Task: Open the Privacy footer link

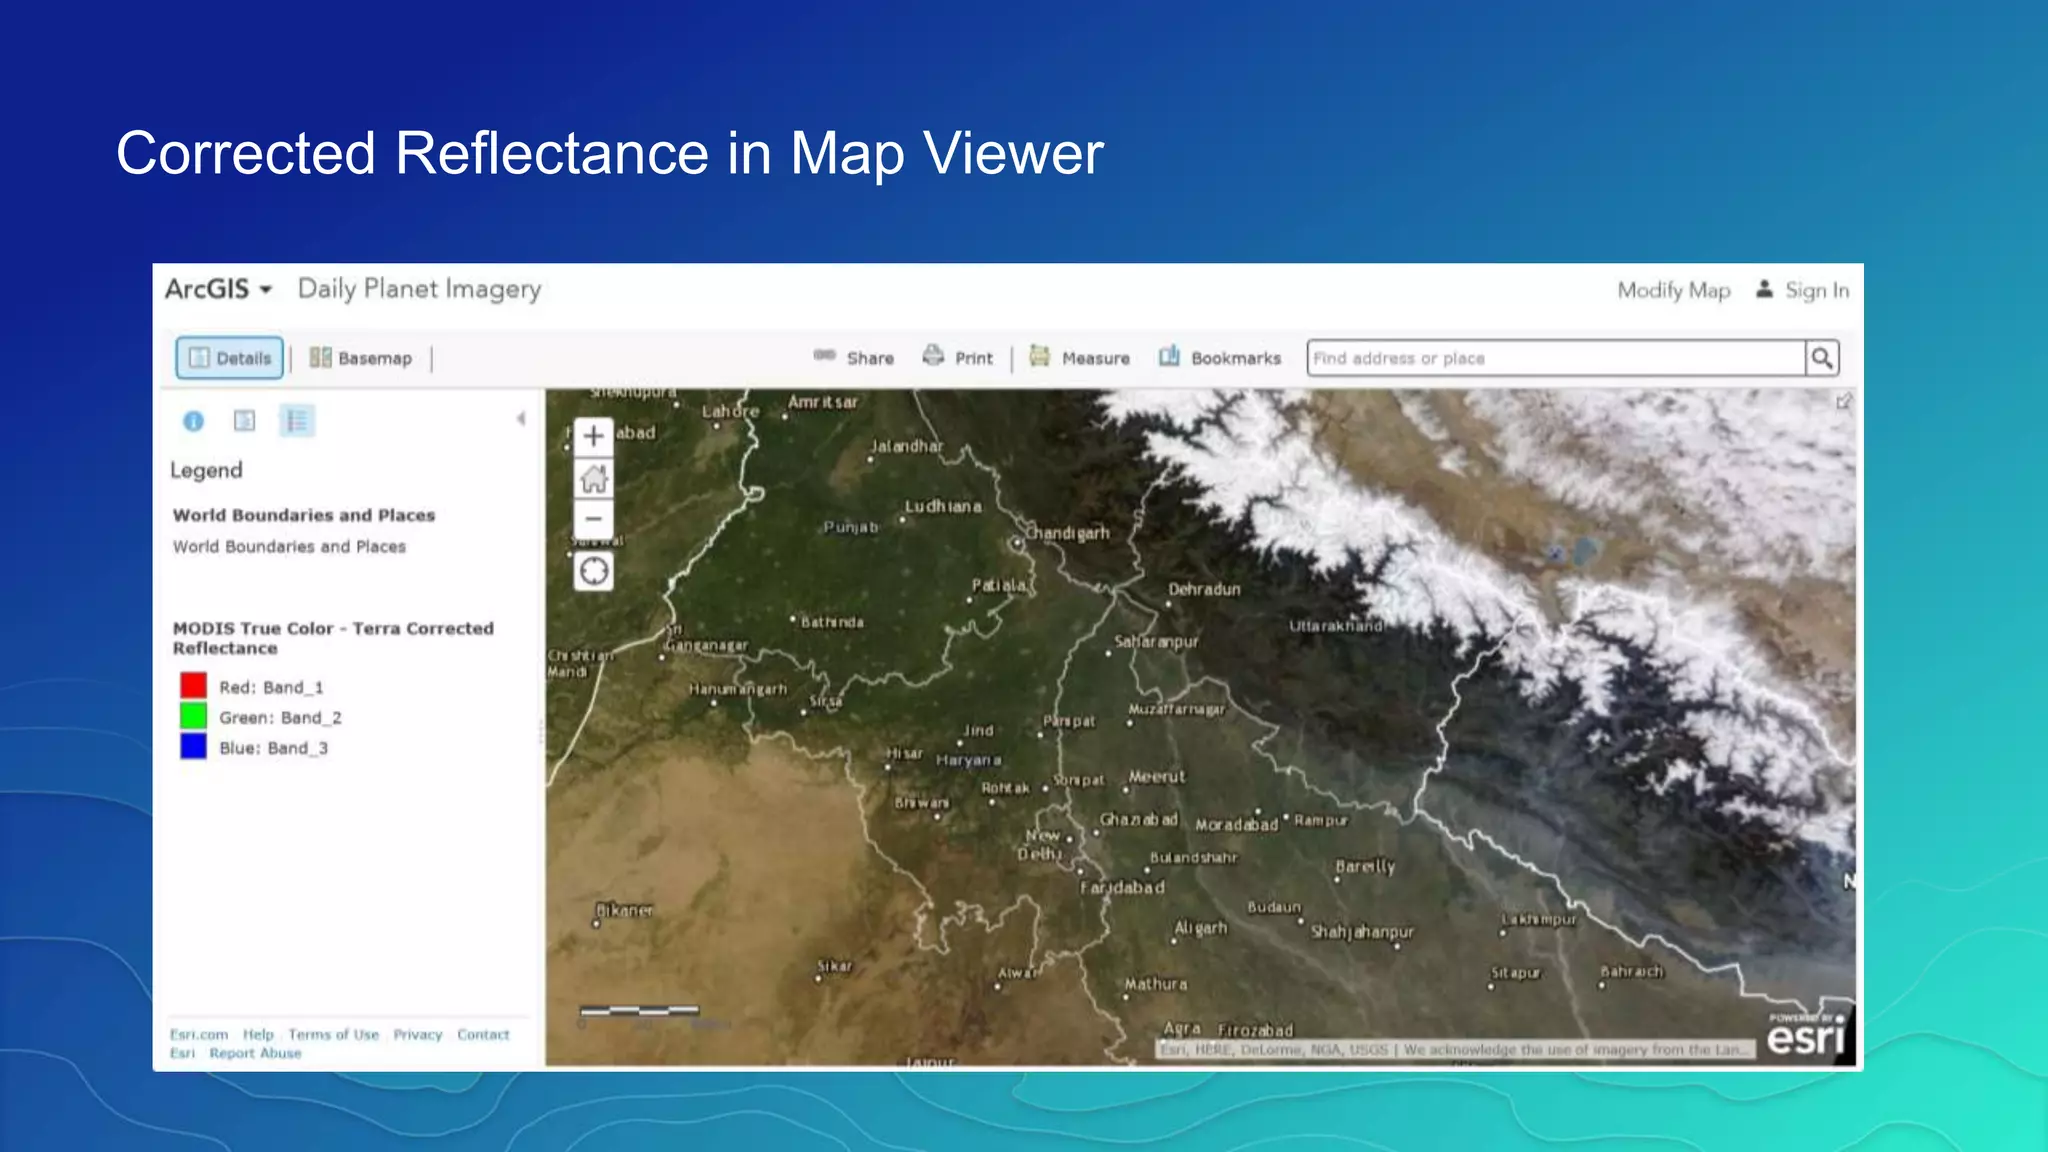Action: [x=418, y=1034]
